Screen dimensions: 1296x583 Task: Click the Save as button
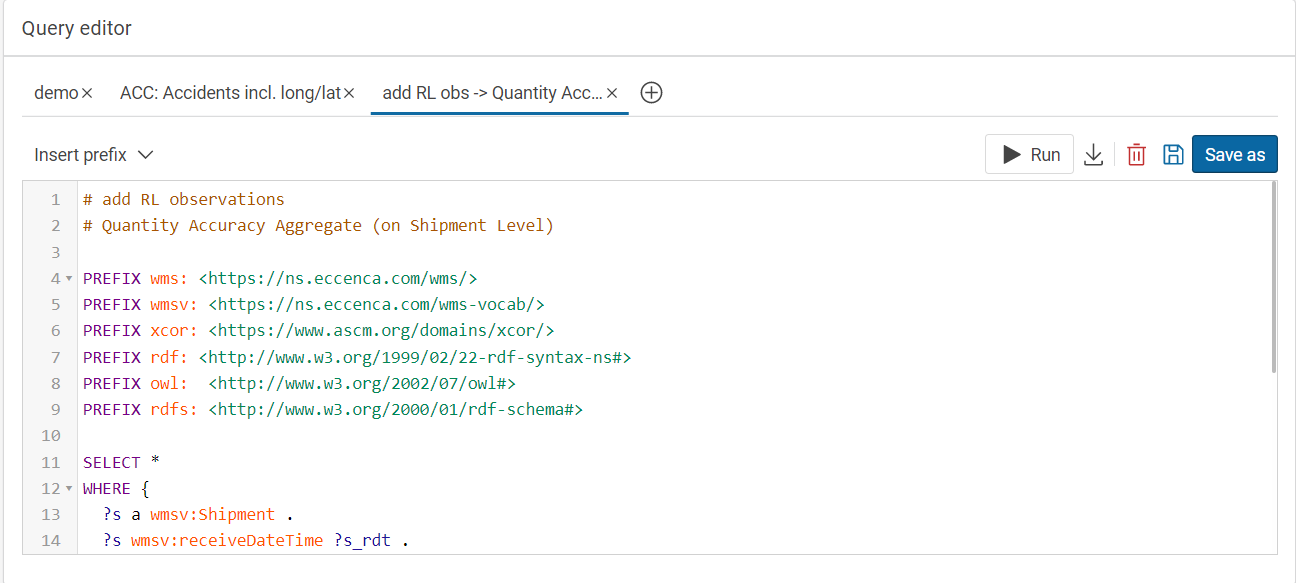1234,155
